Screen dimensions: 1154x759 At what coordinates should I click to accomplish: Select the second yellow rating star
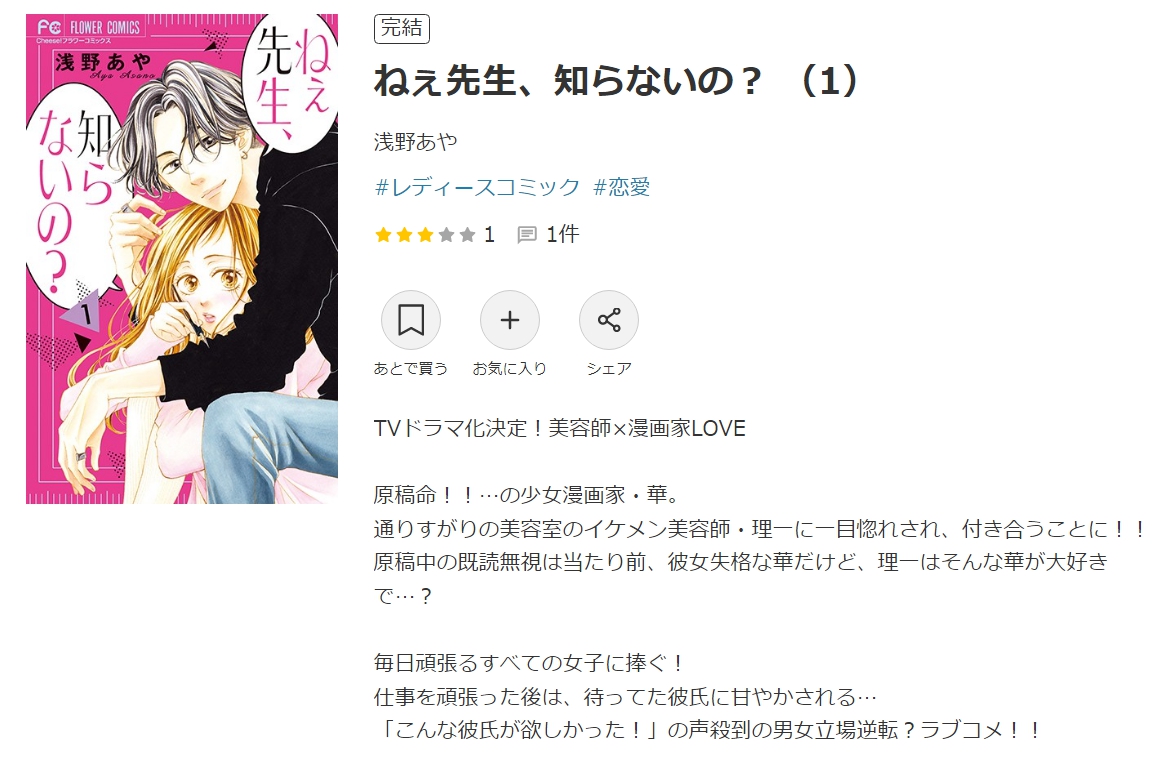click(404, 235)
